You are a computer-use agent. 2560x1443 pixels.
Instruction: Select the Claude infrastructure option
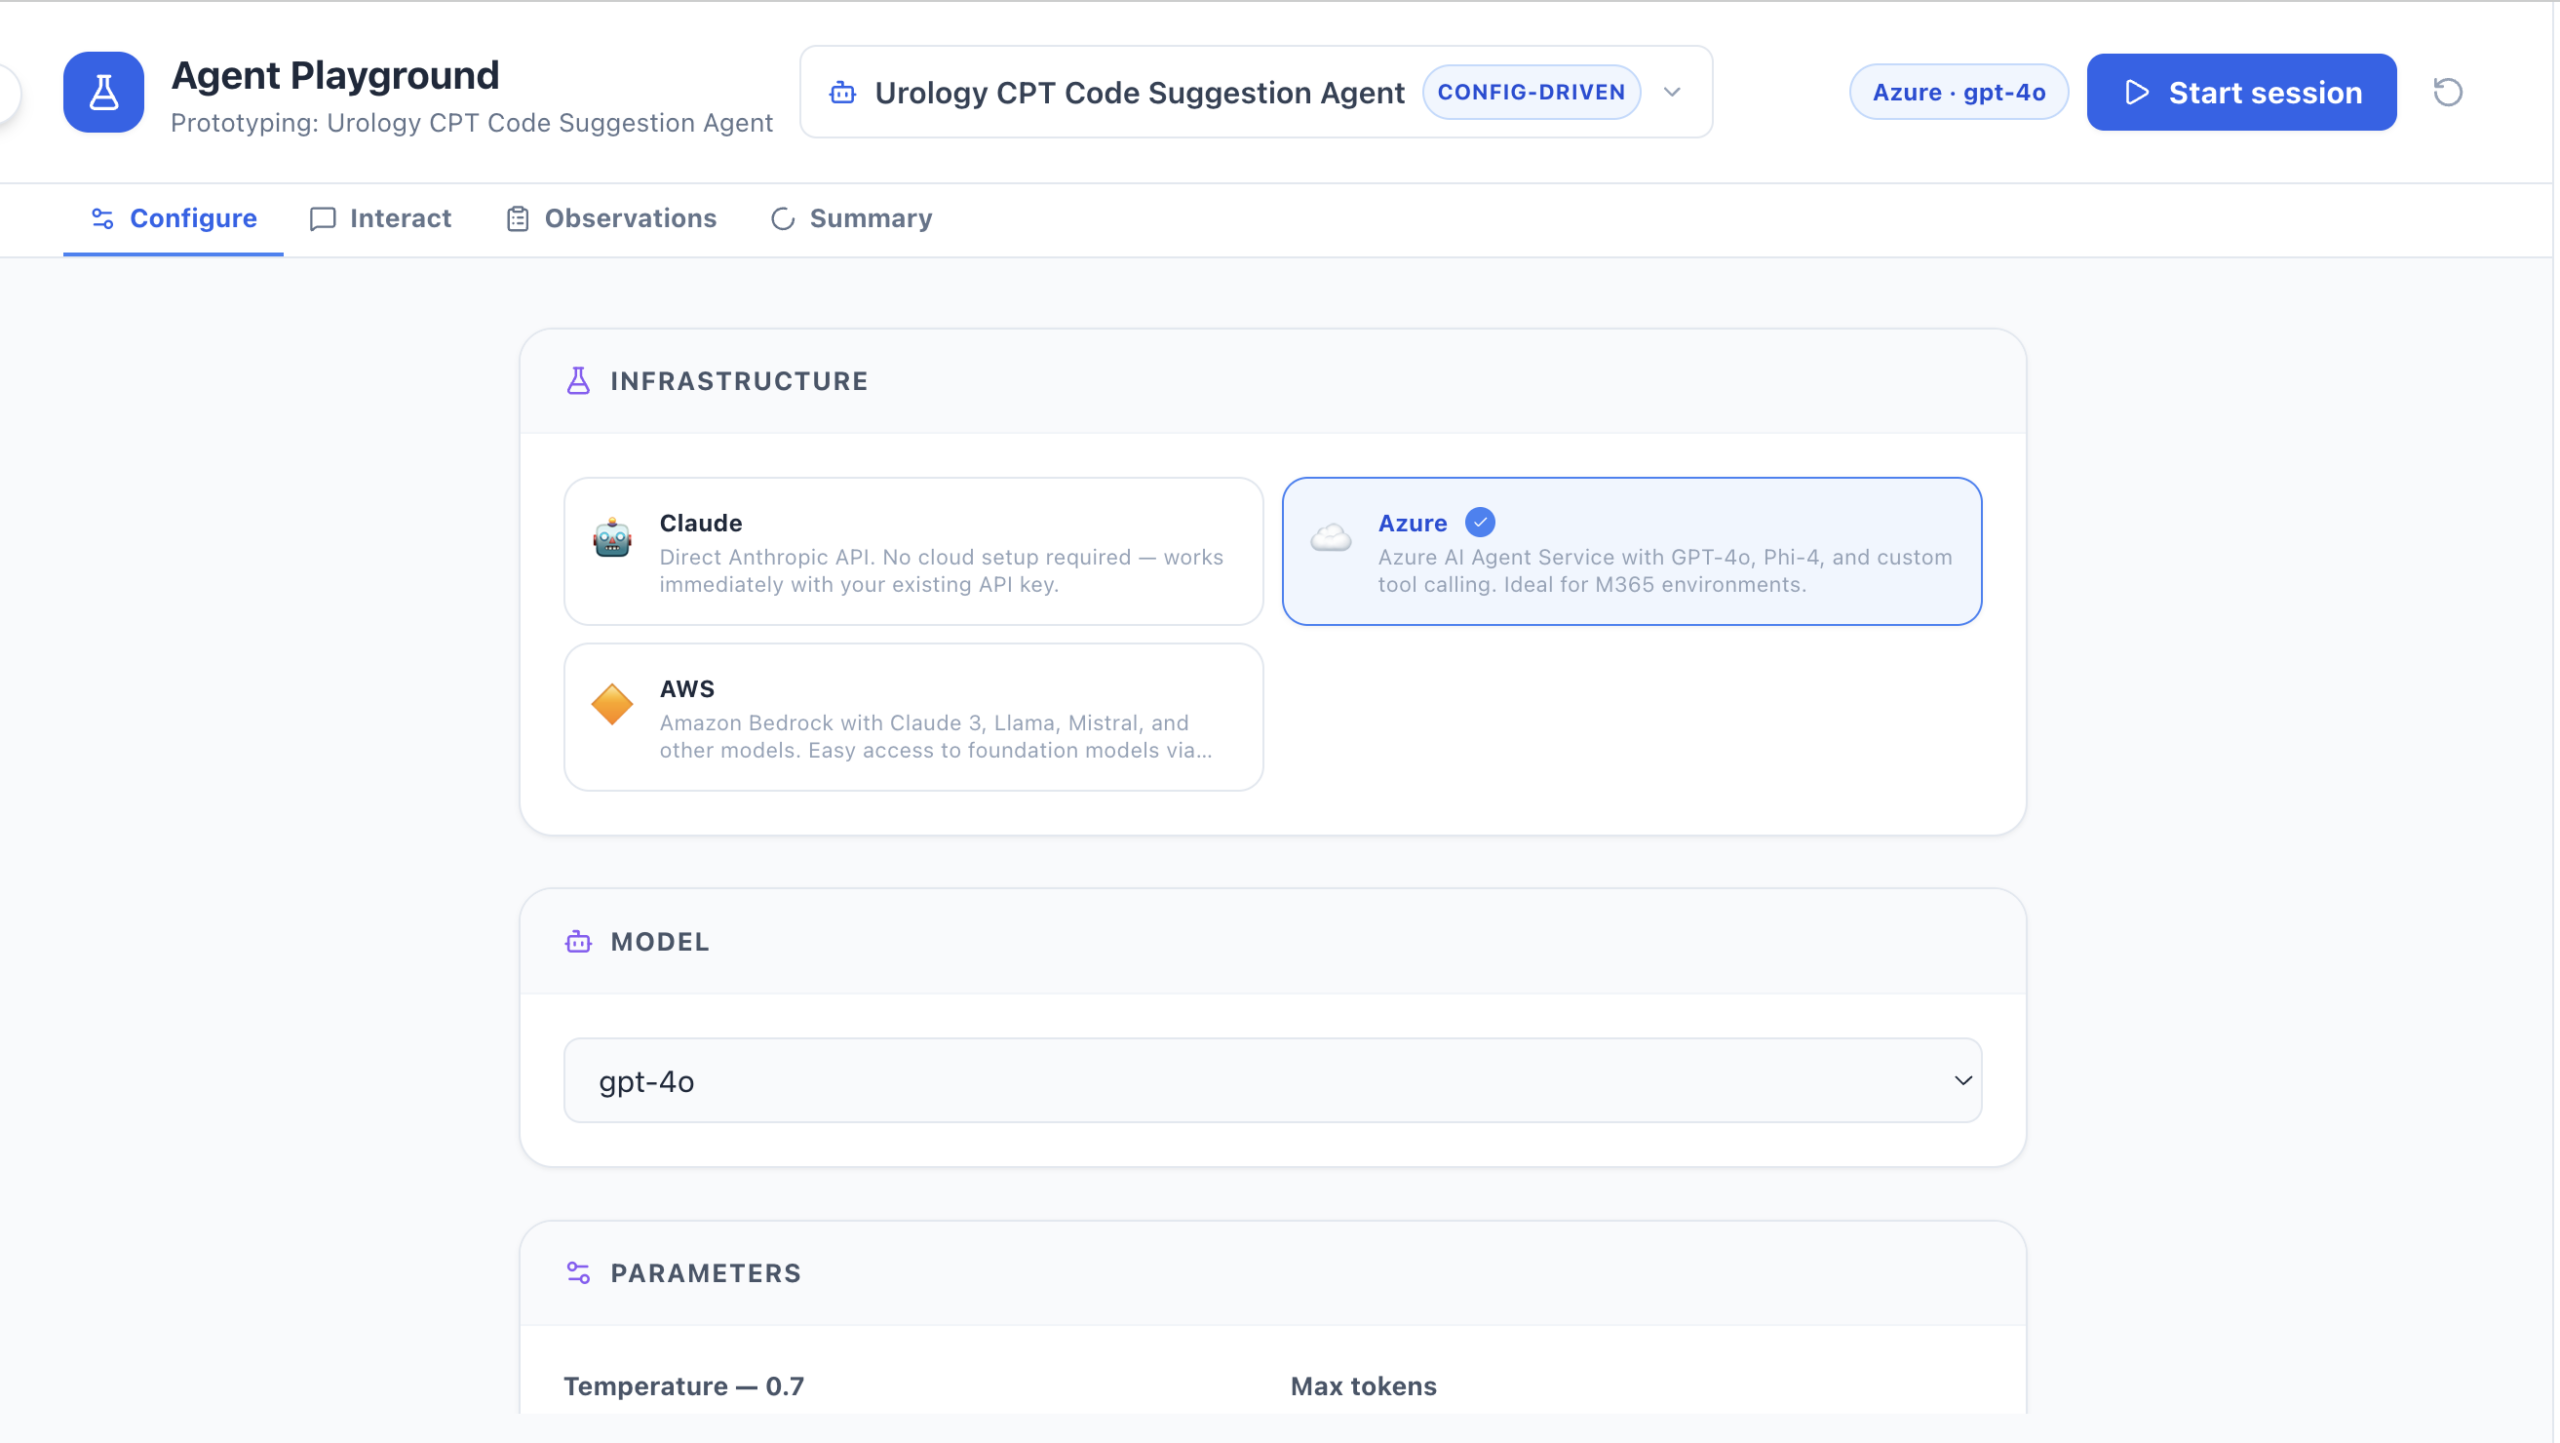(913, 551)
